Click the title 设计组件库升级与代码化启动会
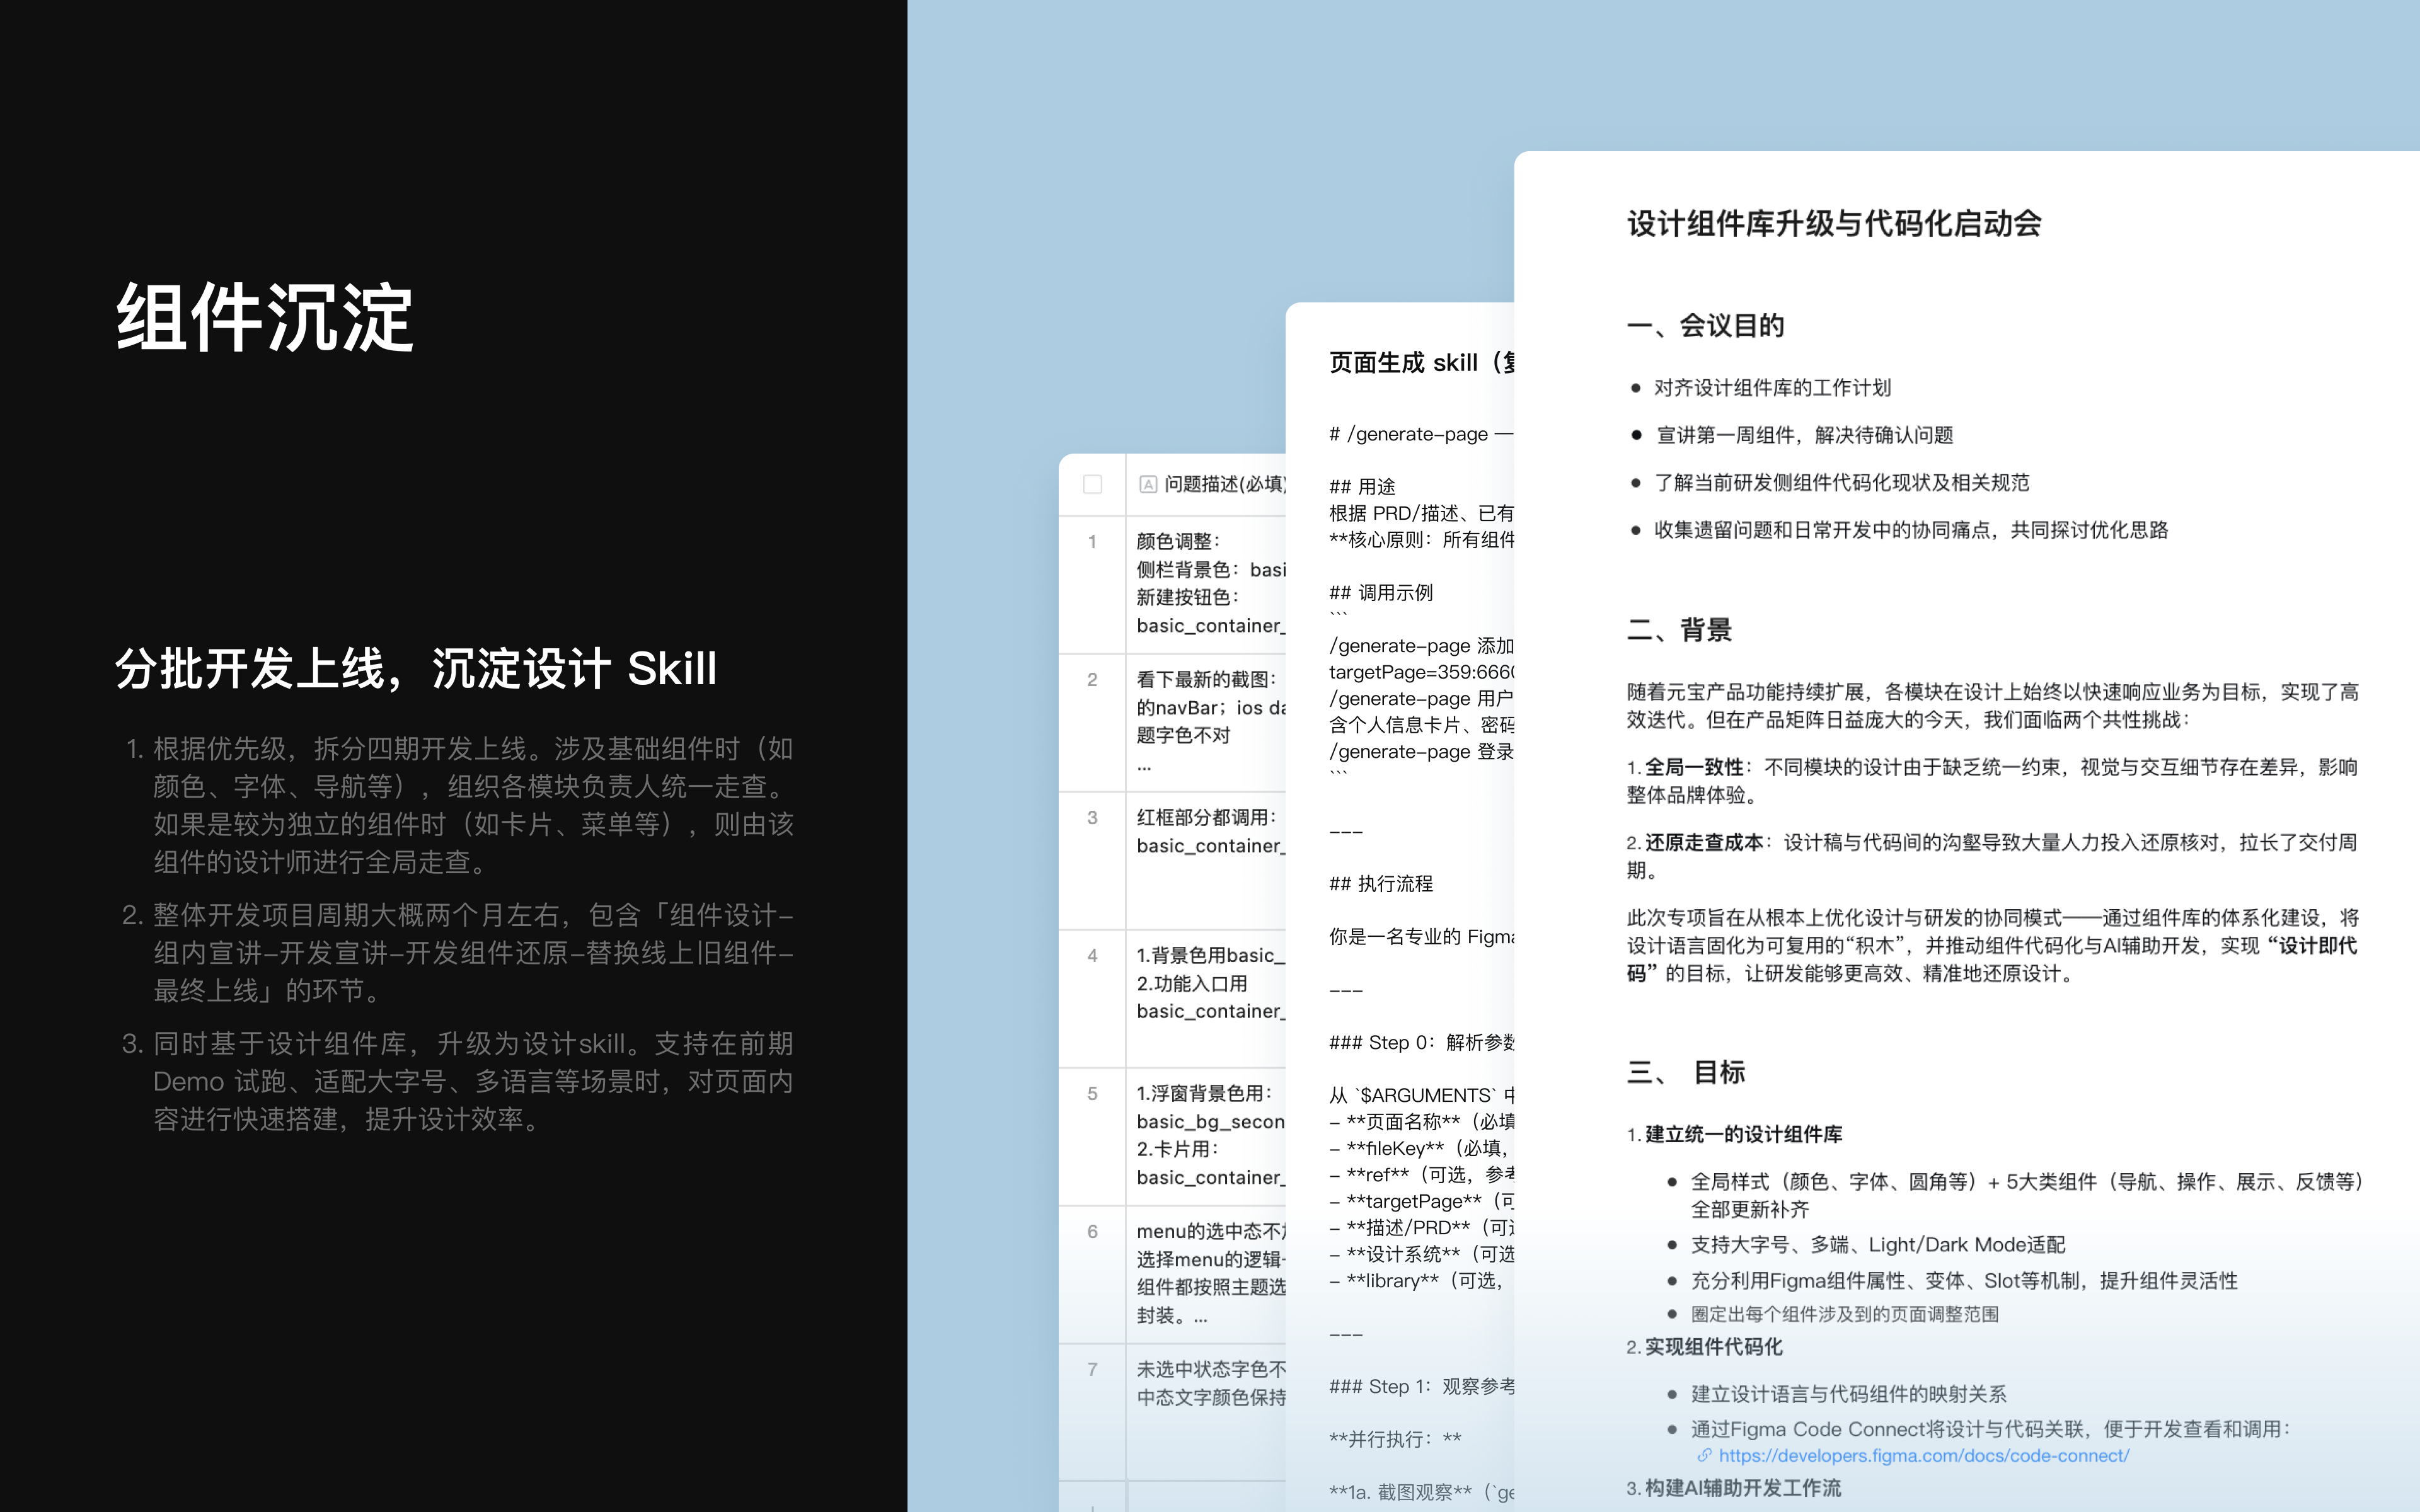2420x1512 pixels. click(x=1834, y=223)
